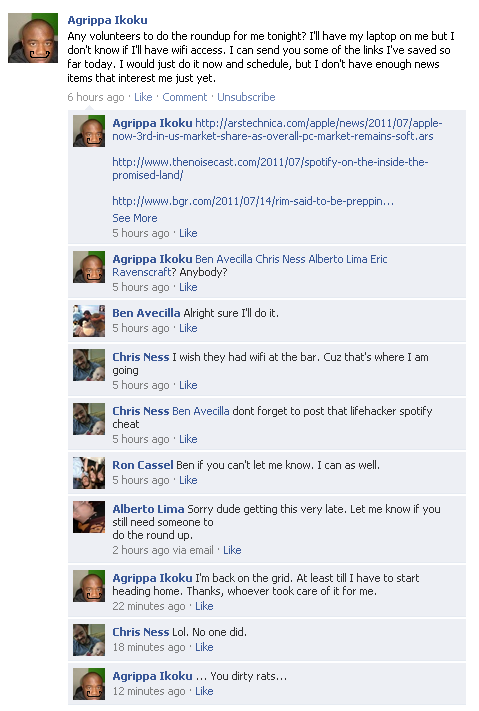This screenshot has height=711, width=479.
Task: Open Chris Ness avatar on wifi bar comment
Action: 89,365
